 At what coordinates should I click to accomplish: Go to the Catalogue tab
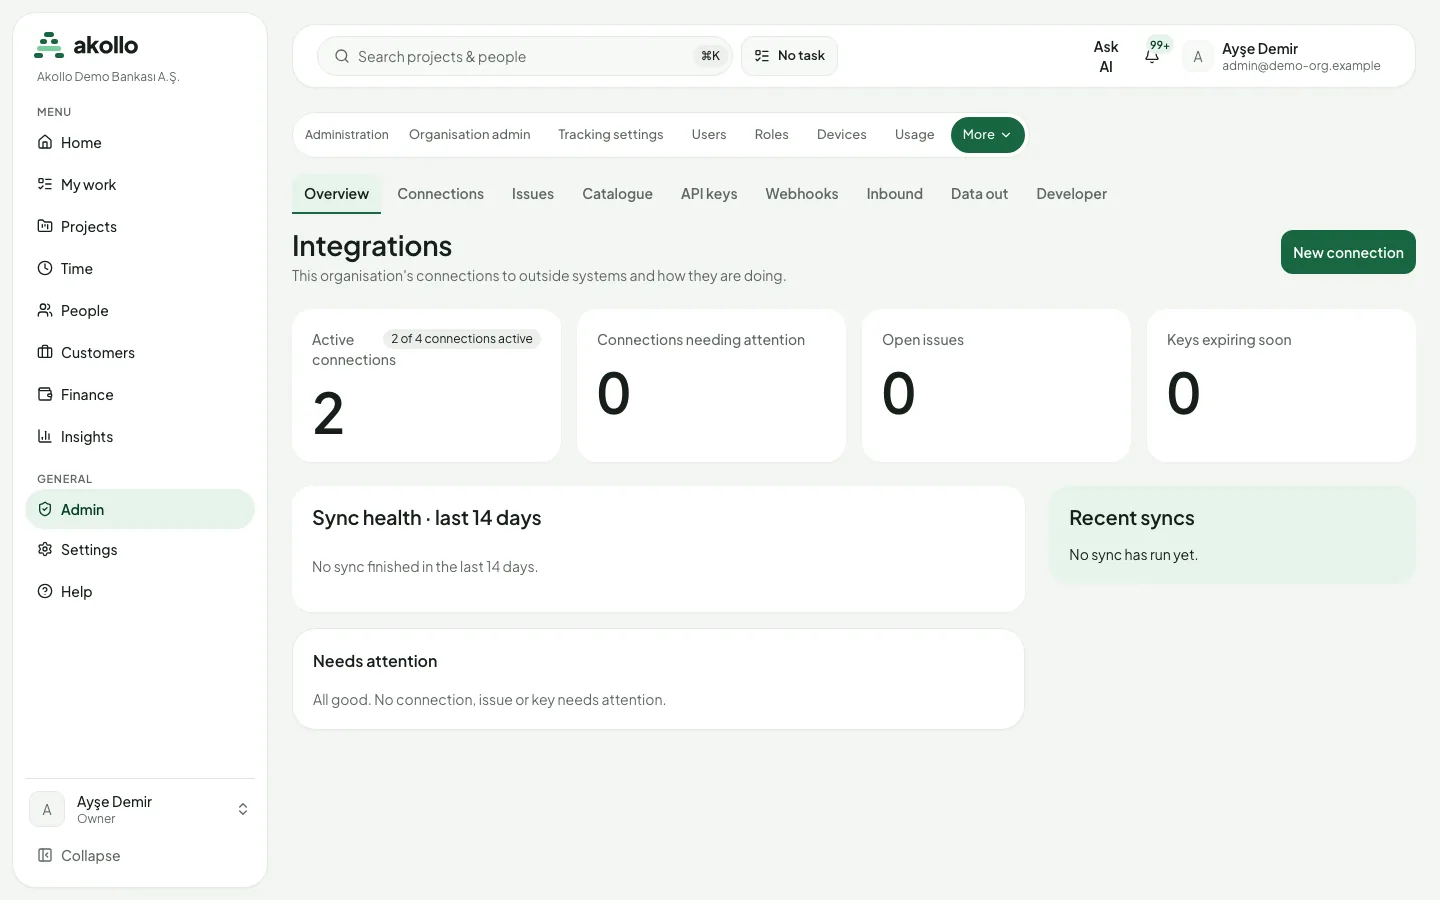coord(617,194)
